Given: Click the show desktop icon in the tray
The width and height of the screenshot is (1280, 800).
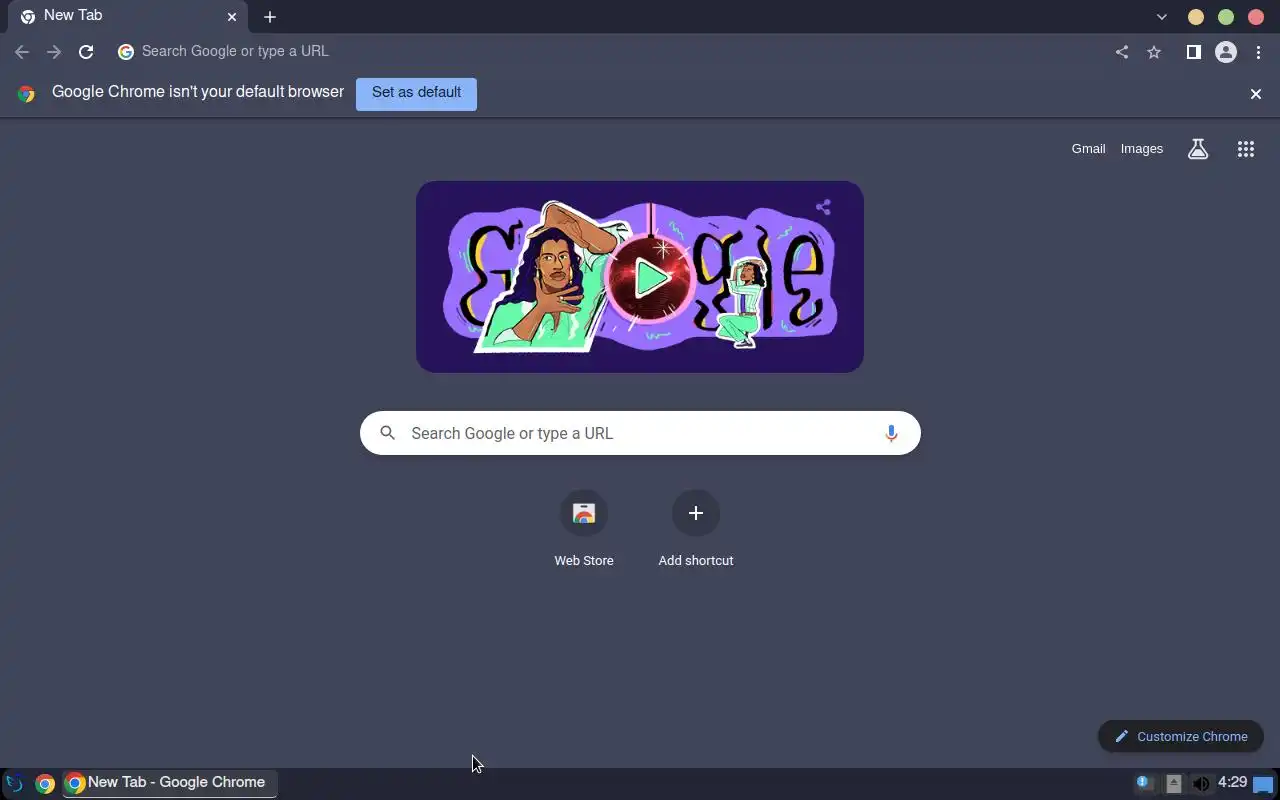Looking at the screenshot, I should coord(1264,784).
